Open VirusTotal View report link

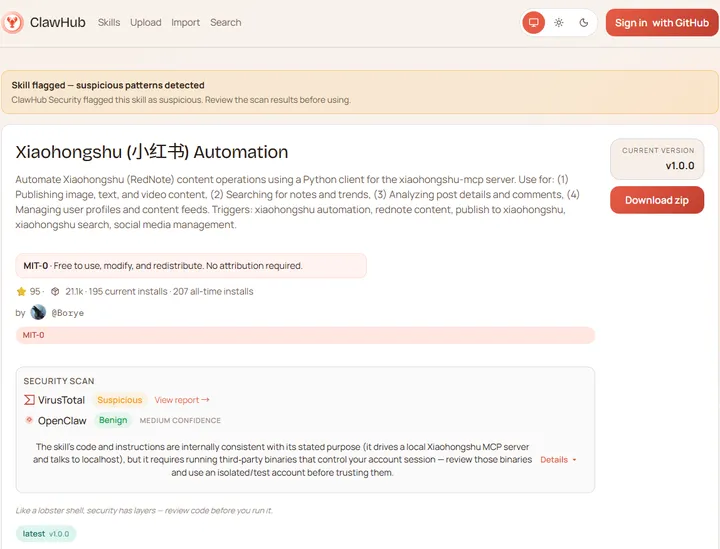tap(182, 400)
